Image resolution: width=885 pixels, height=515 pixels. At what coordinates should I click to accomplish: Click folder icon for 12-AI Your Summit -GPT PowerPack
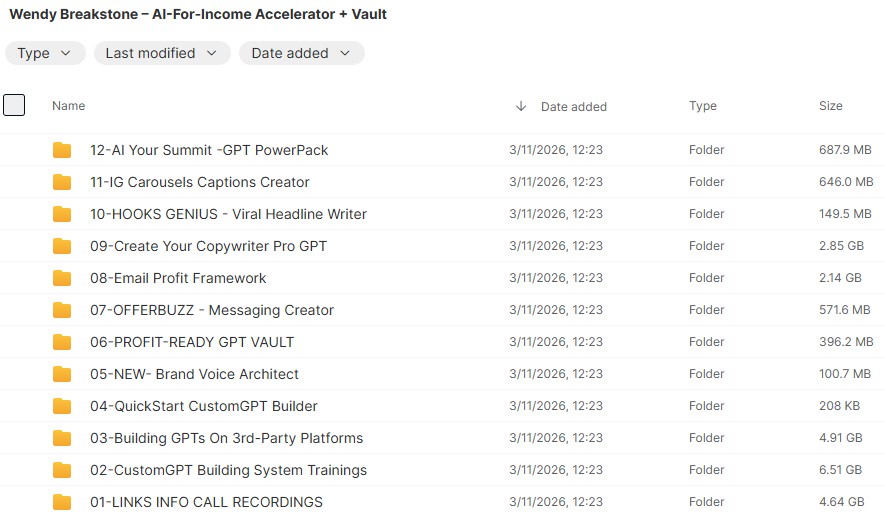point(62,150)
